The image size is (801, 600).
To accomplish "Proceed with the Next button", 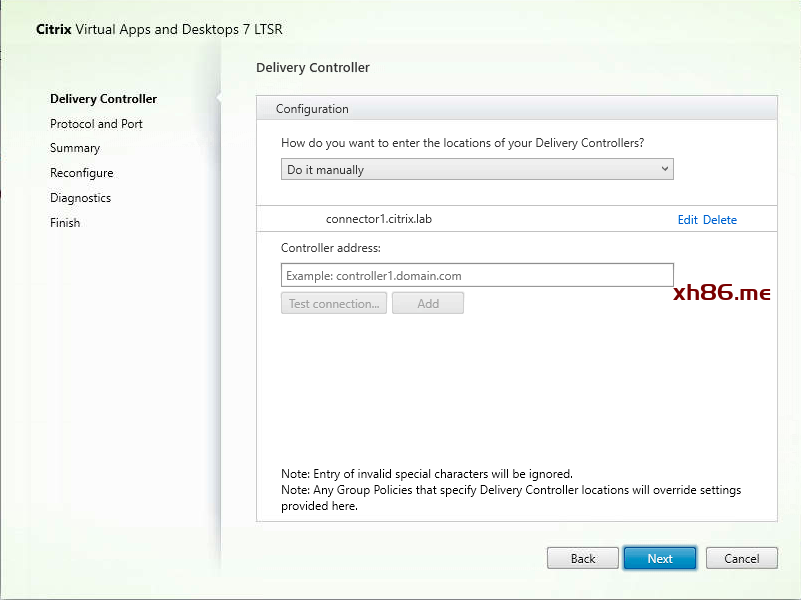I will pyautogui.click(x=659, y=558).
